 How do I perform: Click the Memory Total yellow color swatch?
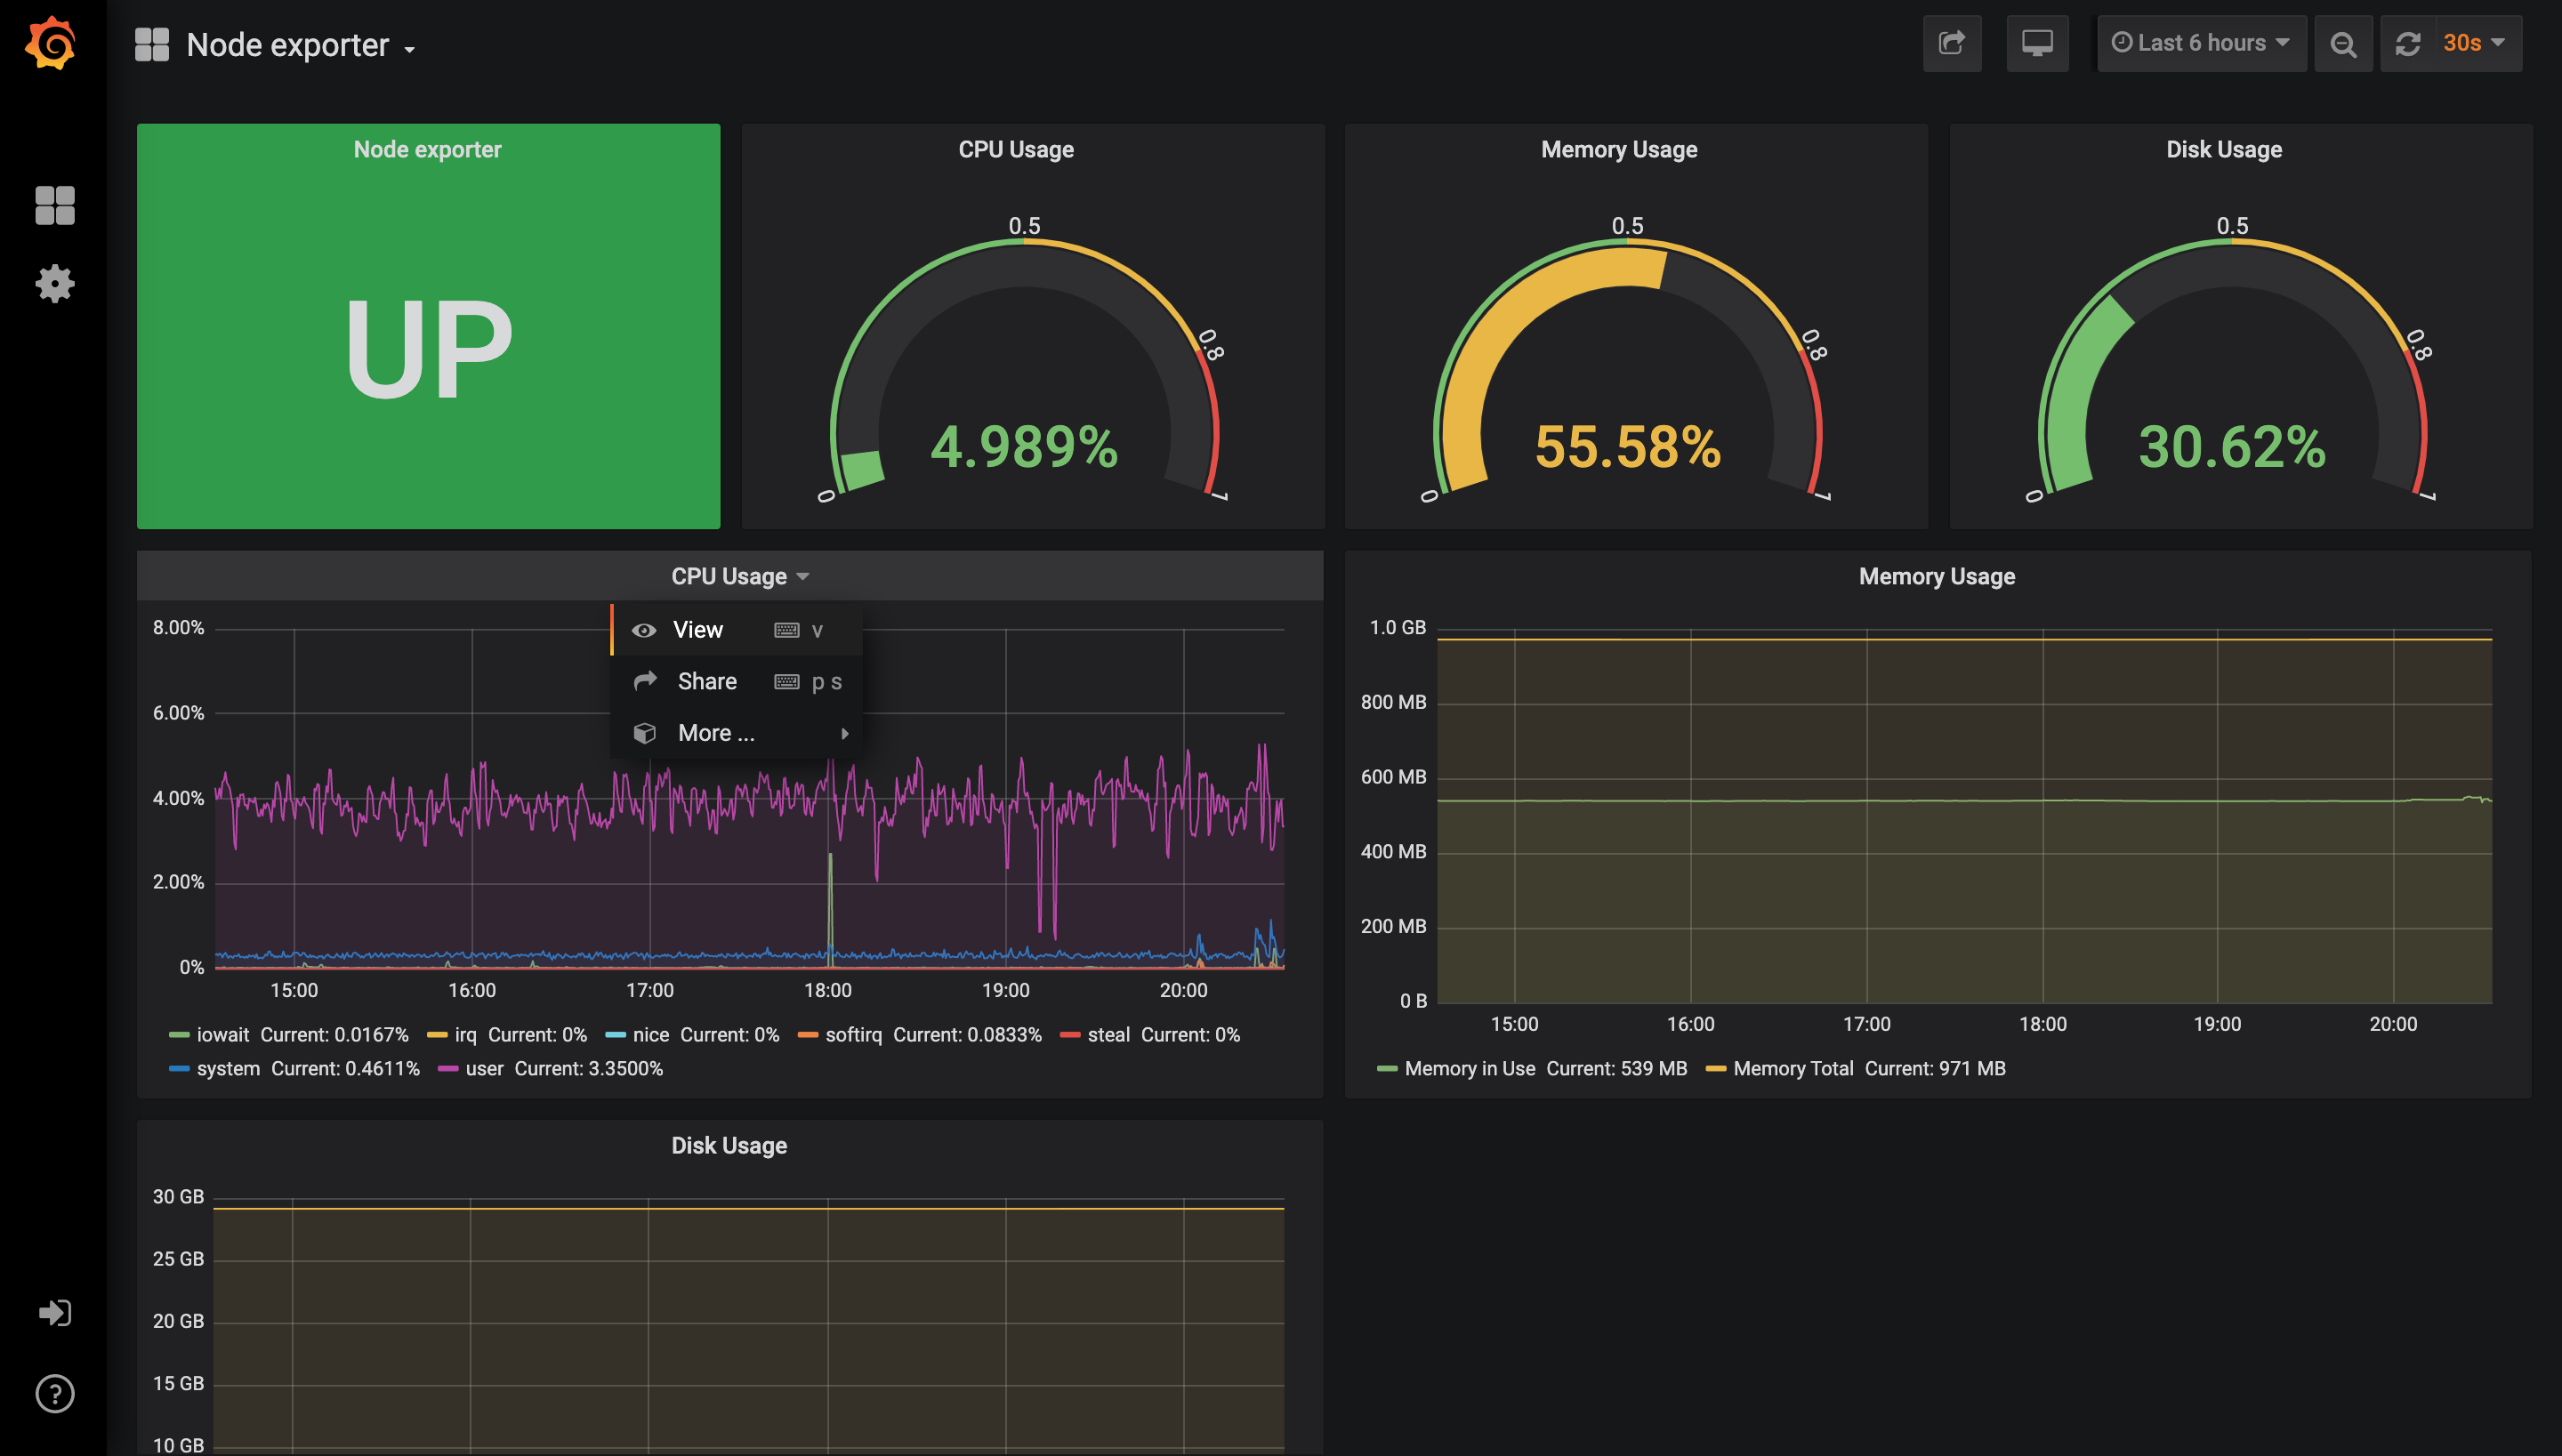pyautogui.click(x=1716, y=1069)
